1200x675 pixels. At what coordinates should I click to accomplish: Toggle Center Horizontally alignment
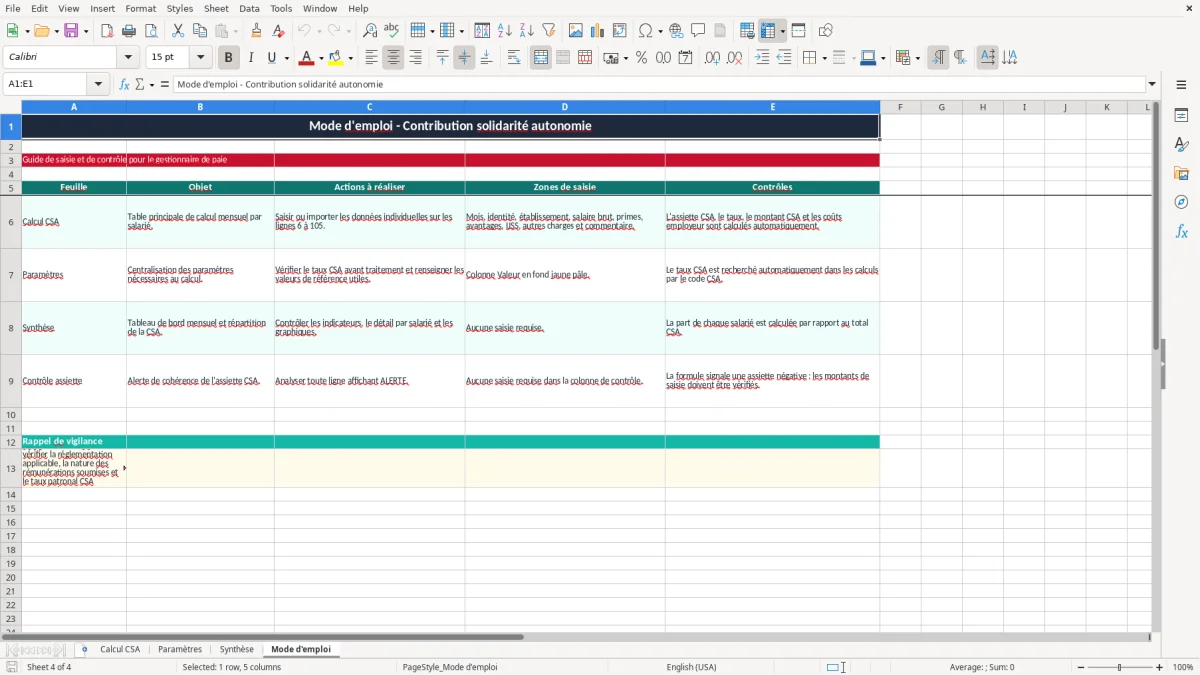393,58
